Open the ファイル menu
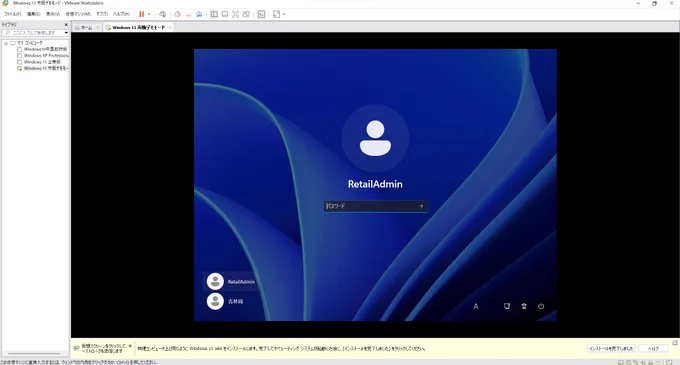This screenshot has width=680, height=365. pyautogui.click(x=12, y=14)
